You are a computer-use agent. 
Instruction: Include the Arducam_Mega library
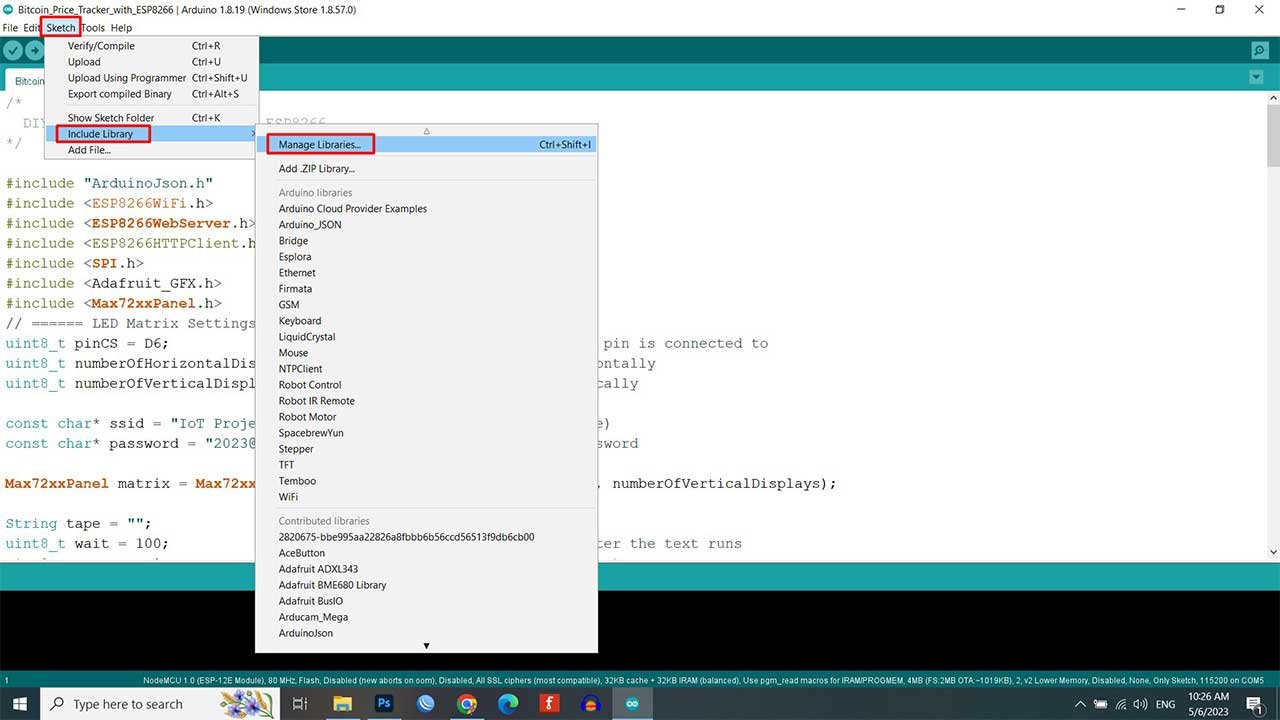click(428, 617)
